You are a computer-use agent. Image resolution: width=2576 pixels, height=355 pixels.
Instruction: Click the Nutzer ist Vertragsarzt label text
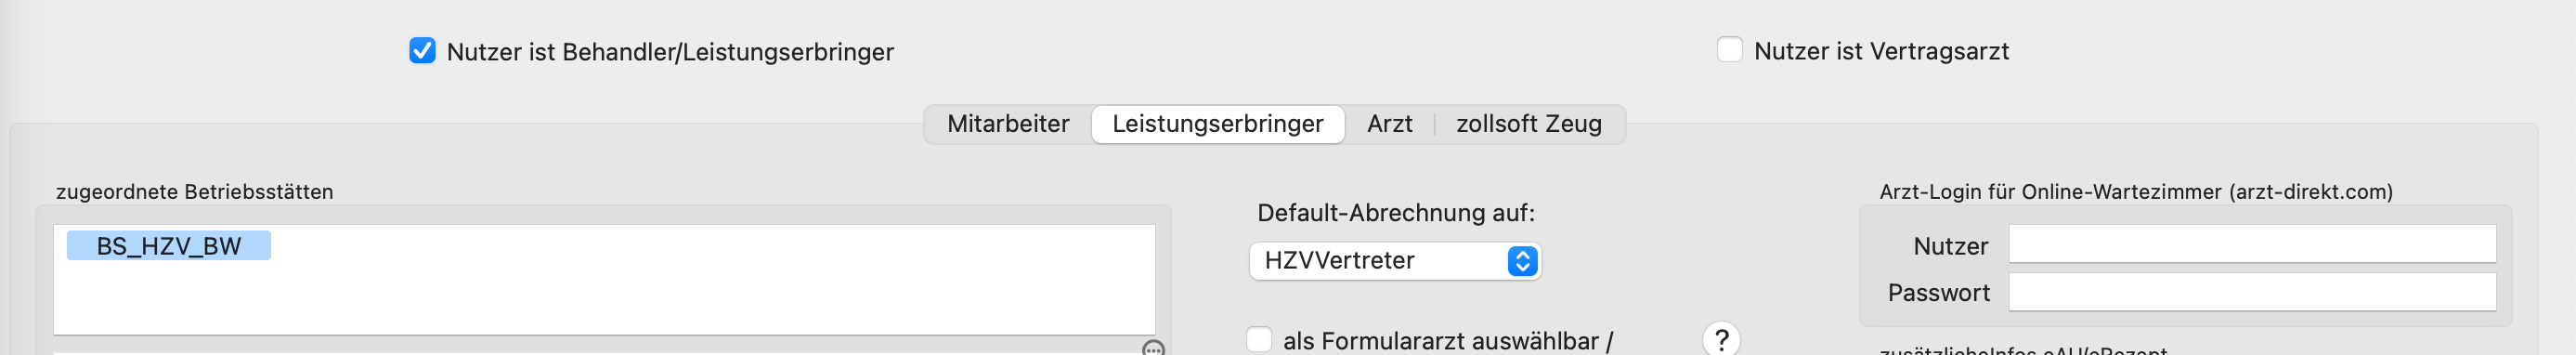1881,51
